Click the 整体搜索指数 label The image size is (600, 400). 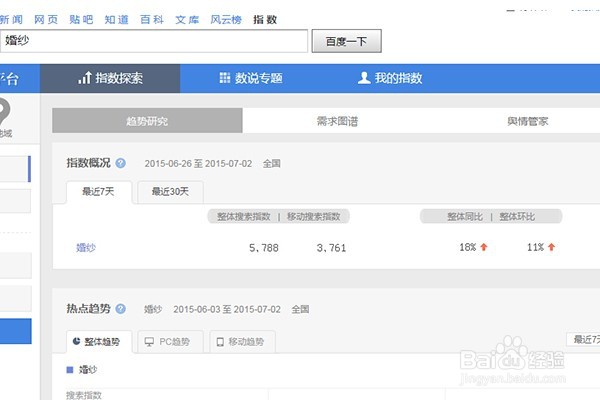[244, 217]
